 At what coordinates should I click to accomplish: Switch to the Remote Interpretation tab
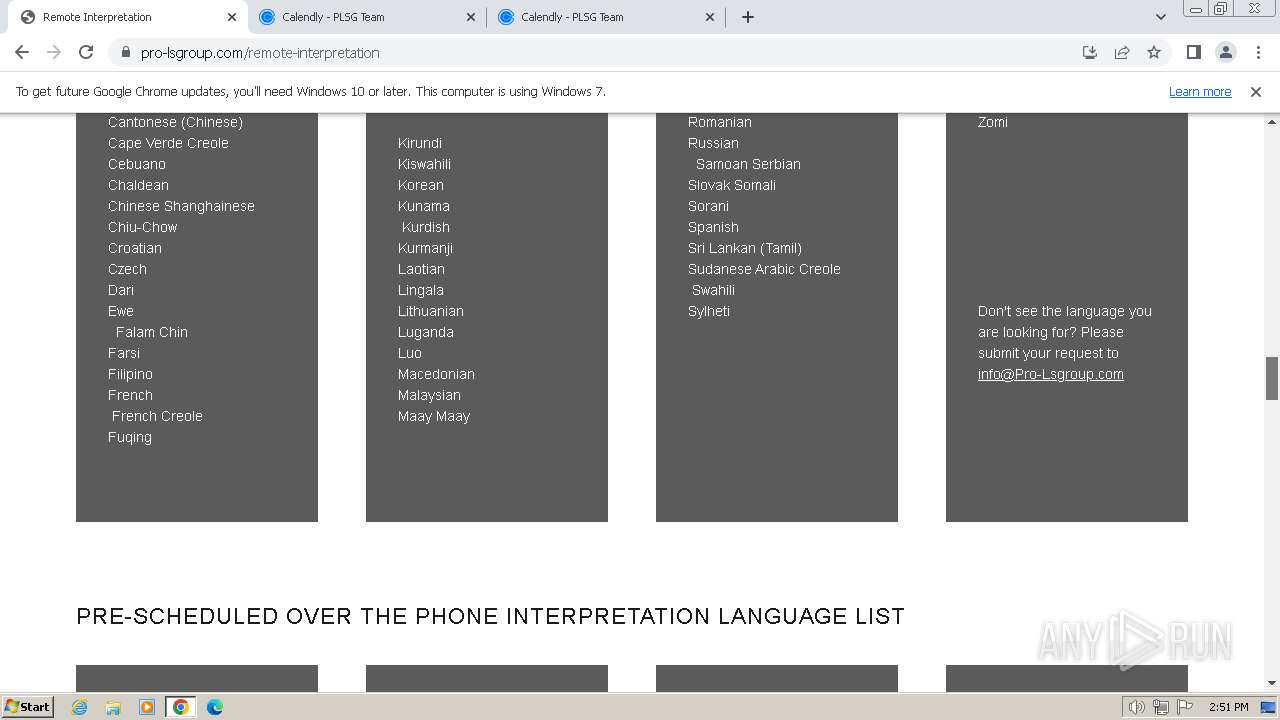[x=127, y=17]
